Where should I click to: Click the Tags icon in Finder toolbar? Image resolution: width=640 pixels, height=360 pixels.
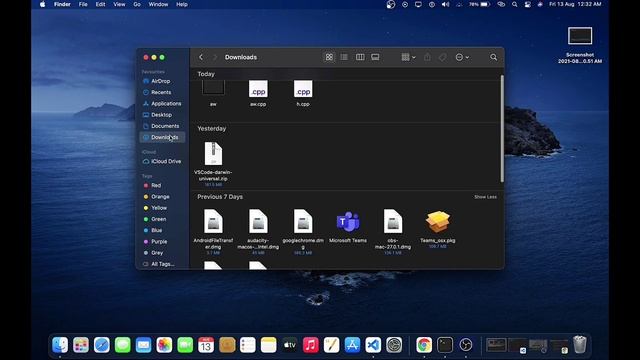(443, 57)
